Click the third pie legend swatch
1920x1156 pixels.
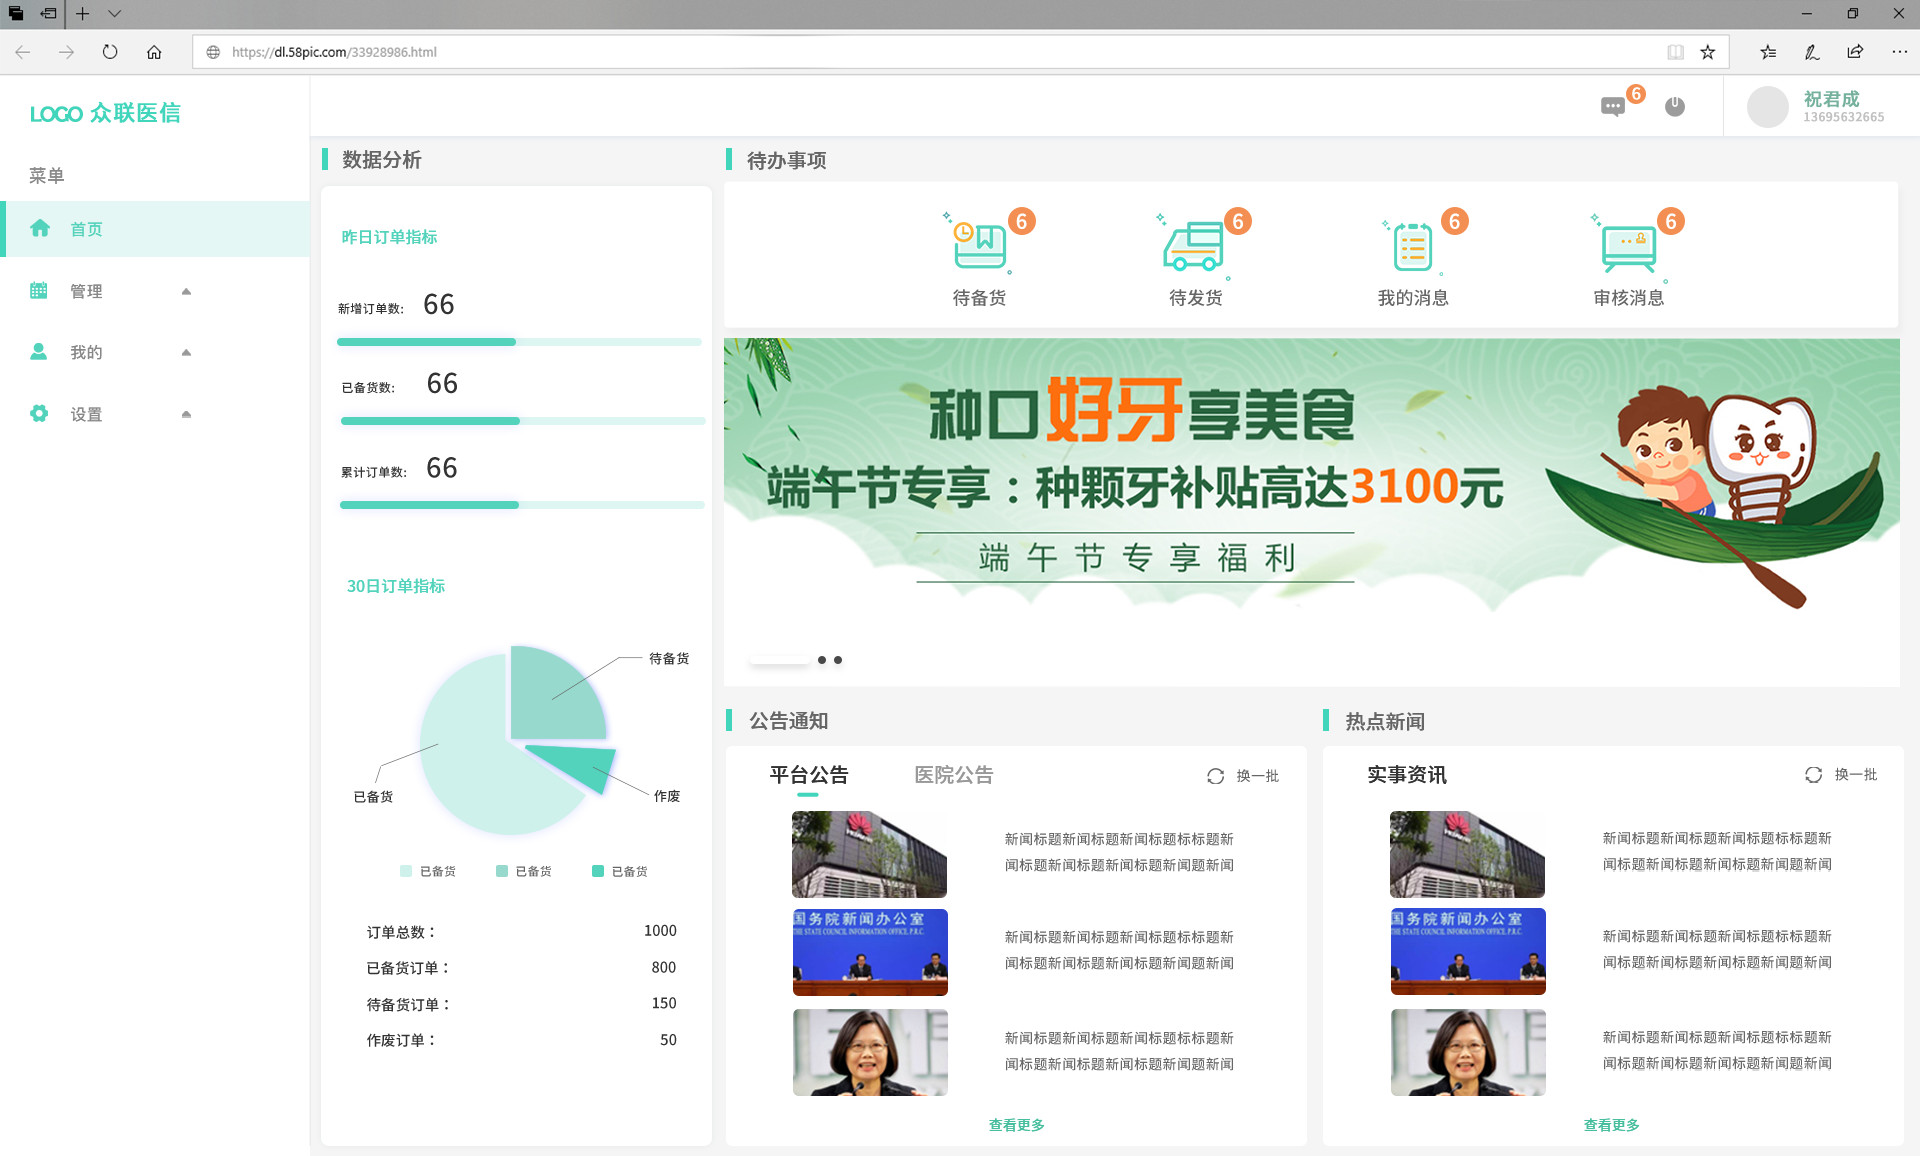coord(597,871)
